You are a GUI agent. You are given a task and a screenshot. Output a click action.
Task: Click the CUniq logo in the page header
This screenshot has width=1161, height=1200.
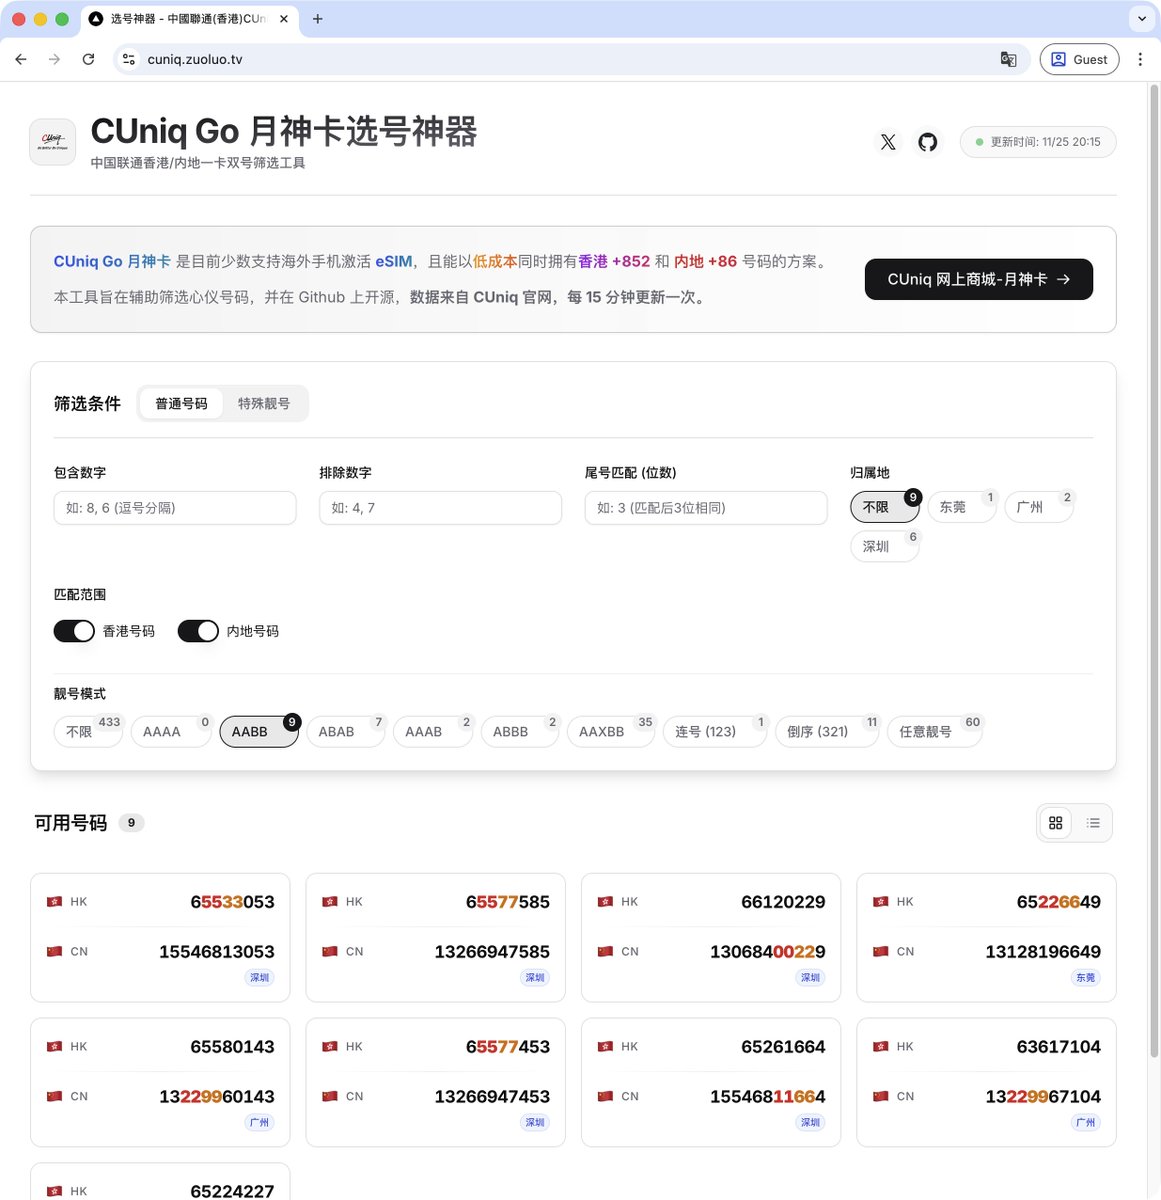click(52, 141)
